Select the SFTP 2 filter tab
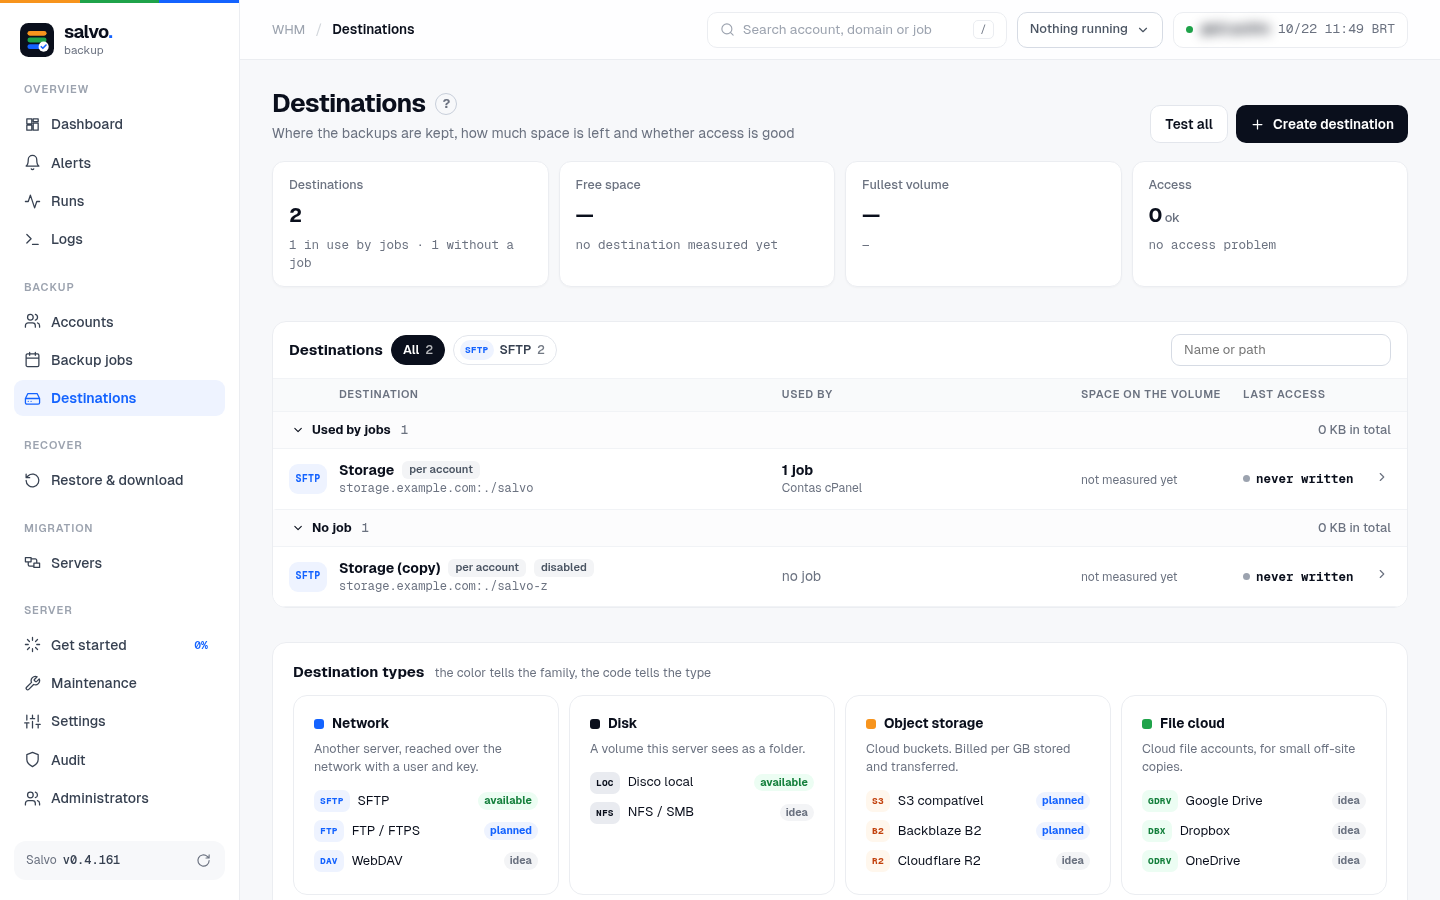The width and height of the screenshot is (1440, 900). 505,350
